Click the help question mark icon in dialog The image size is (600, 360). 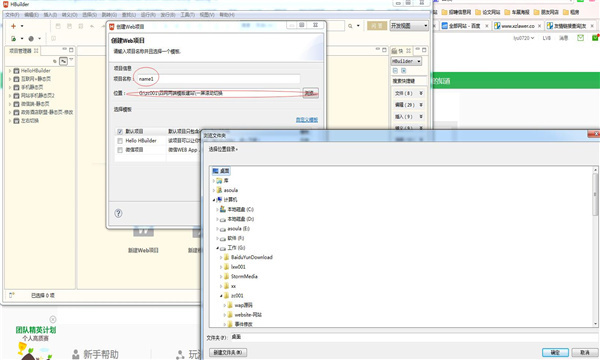[x=118, y=213]
